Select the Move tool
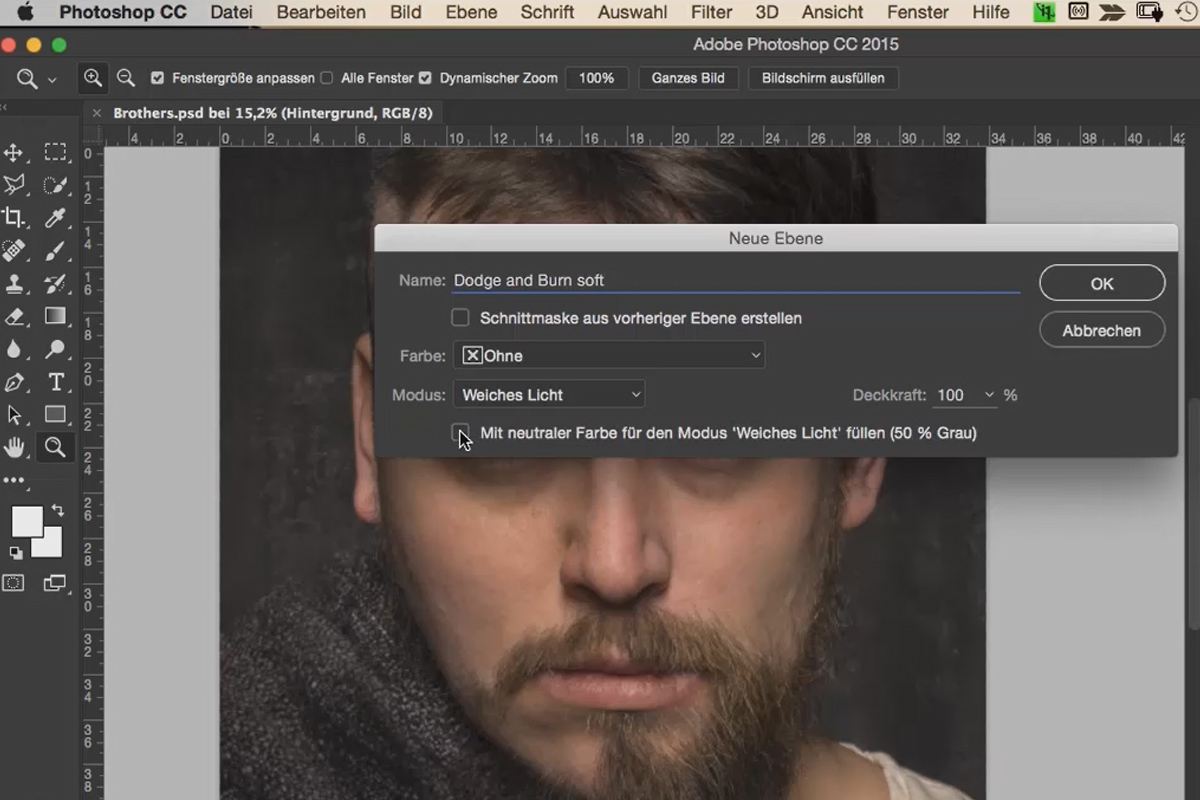This screenshot has height=800, width=1200. click(x=14, y=153)
